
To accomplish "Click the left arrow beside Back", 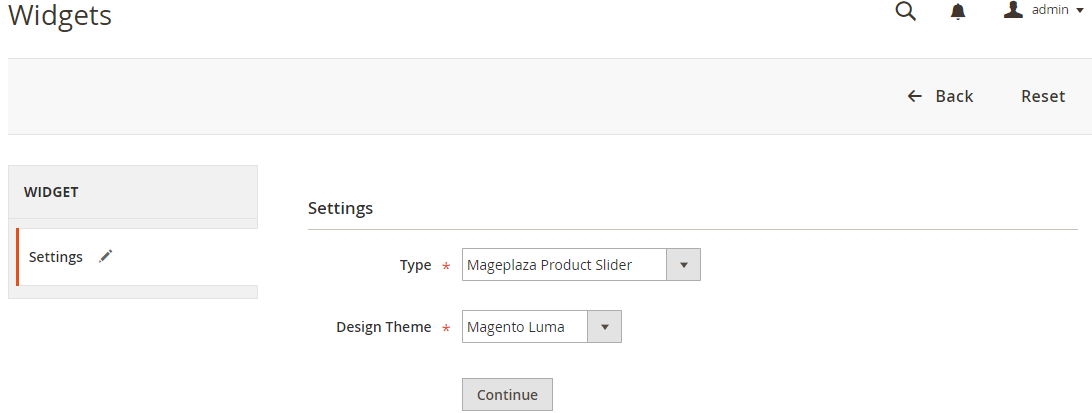I will click(x=914, y=96).
